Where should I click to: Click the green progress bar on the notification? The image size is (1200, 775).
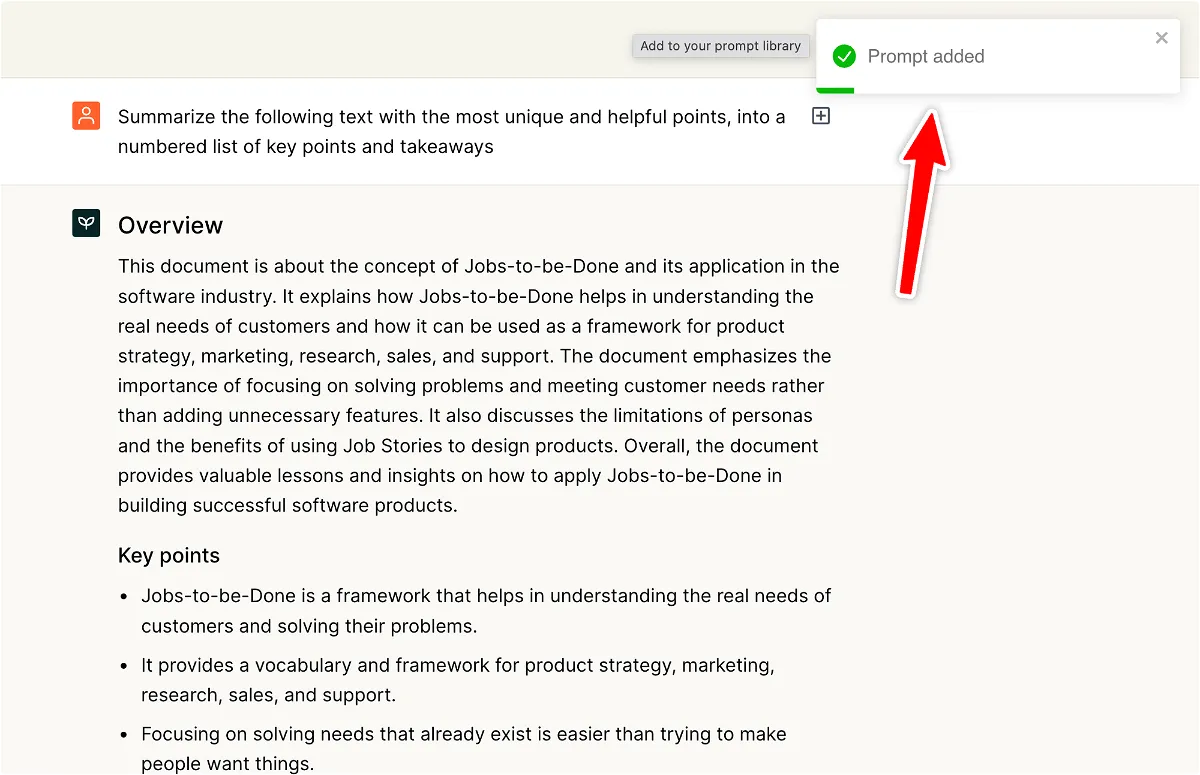coord(835,91)
